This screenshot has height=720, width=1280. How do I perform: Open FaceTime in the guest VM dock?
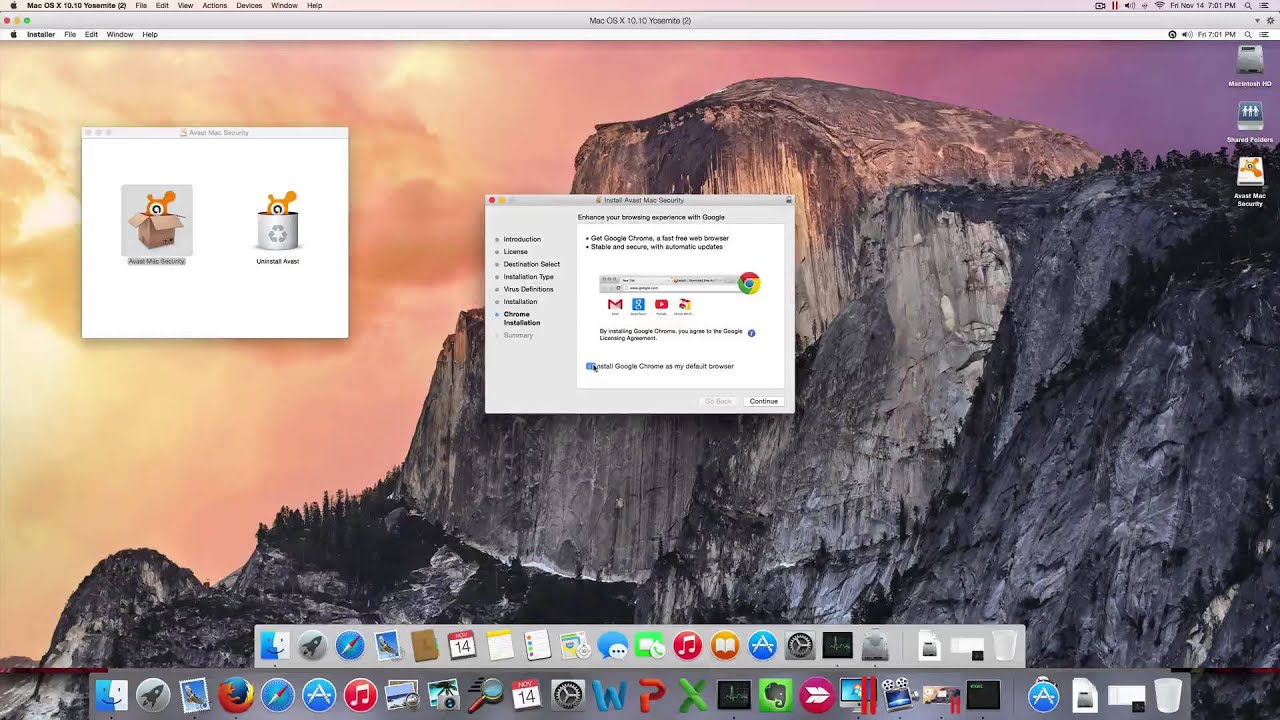[x=650, y=646]
